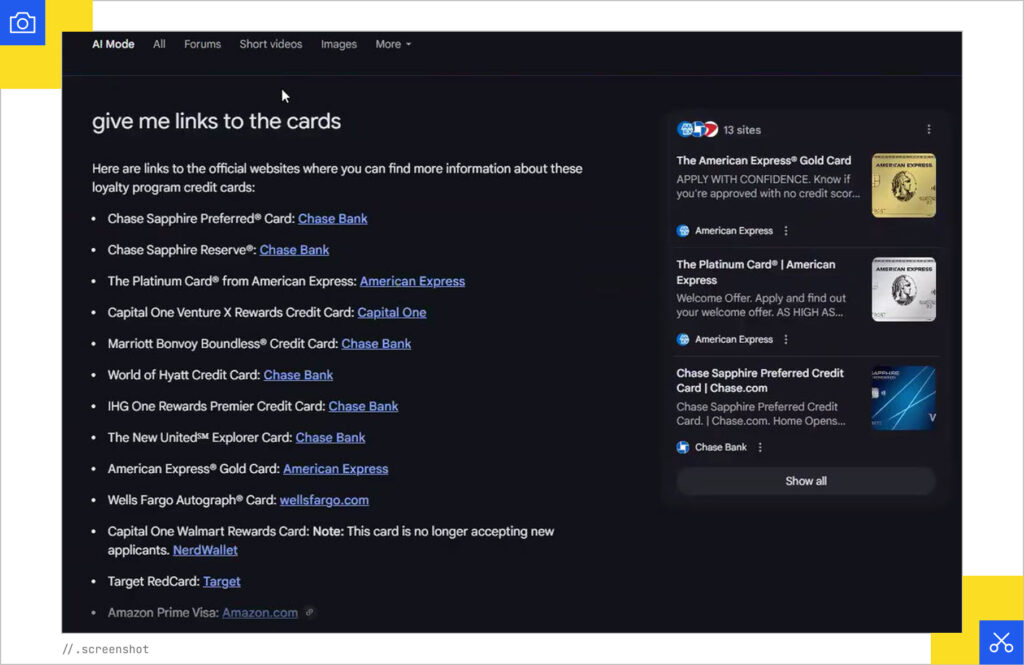Image resolution: width=1024 pixels, height=665 pixels.
Task: Expand the sites list with Show all
Action: [x=805, y=481]
